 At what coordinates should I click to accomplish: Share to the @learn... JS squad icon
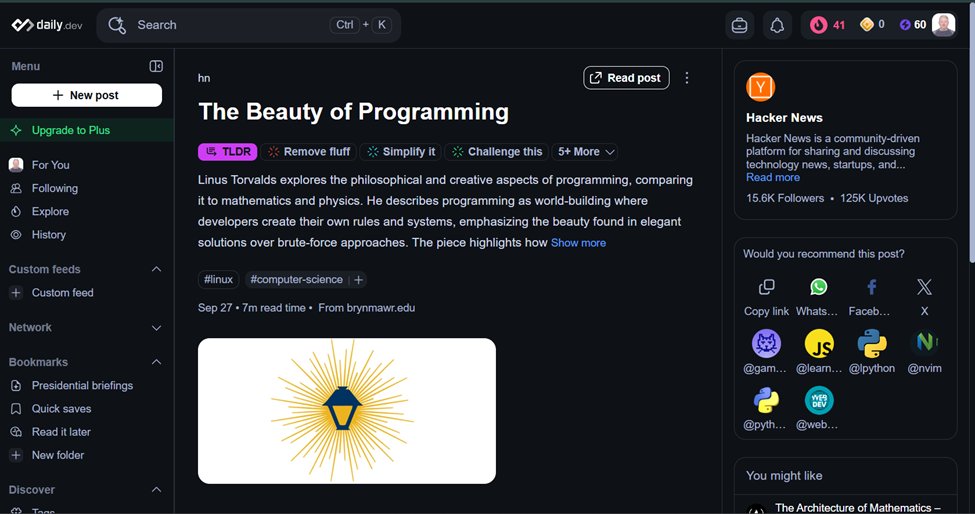819,343
